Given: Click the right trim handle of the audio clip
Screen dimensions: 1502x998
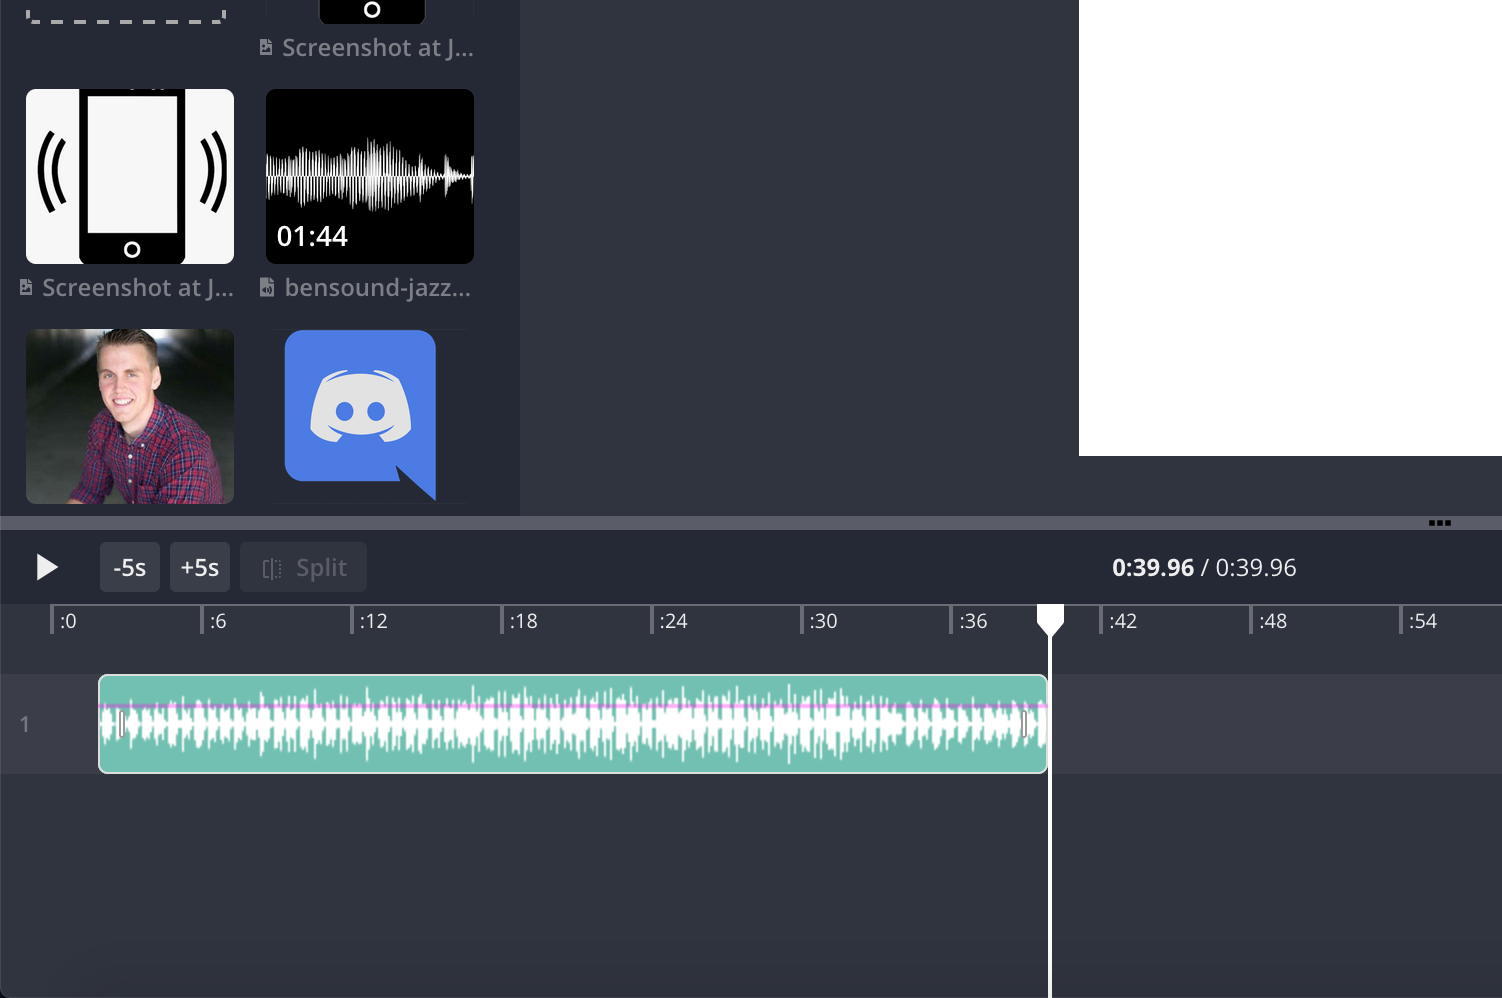Looking at the screenshot, I should [1024, 724].
